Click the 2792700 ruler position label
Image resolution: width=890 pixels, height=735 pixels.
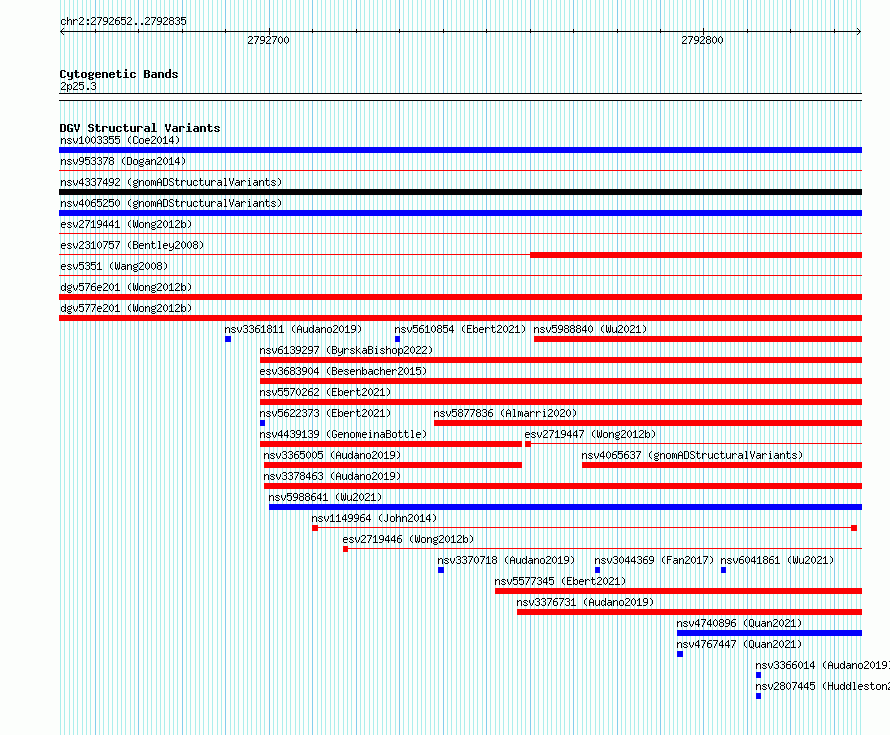tap(268, 40)
